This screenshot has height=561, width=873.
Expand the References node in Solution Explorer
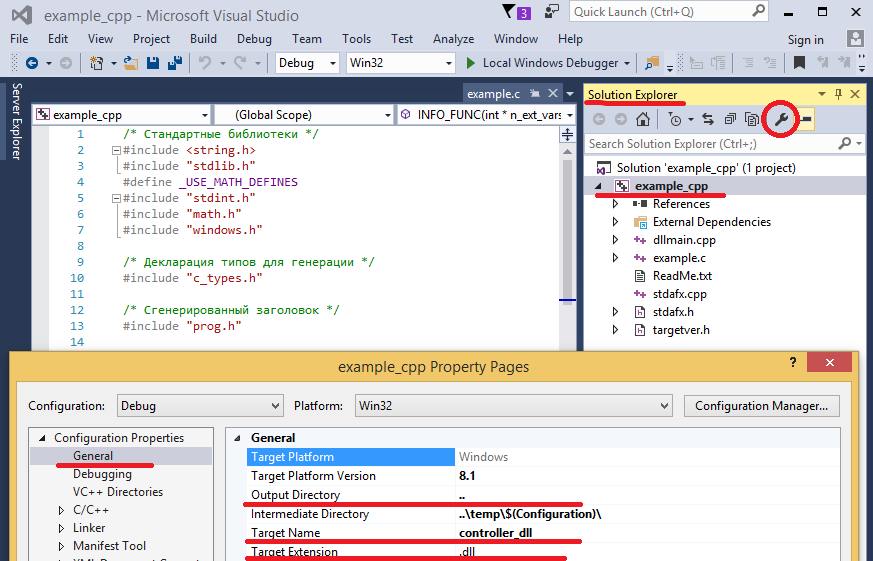click(616, 204)
